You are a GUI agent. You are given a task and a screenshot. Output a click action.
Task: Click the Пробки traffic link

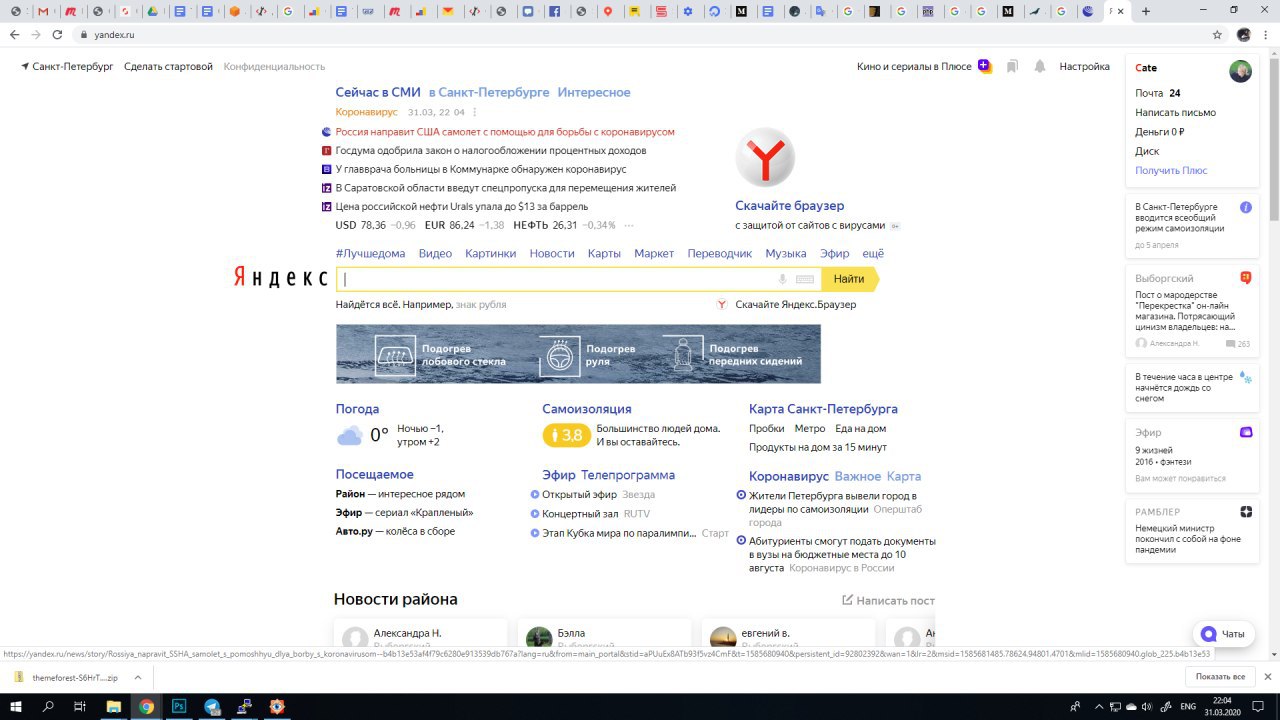click(x=766, y=428)
